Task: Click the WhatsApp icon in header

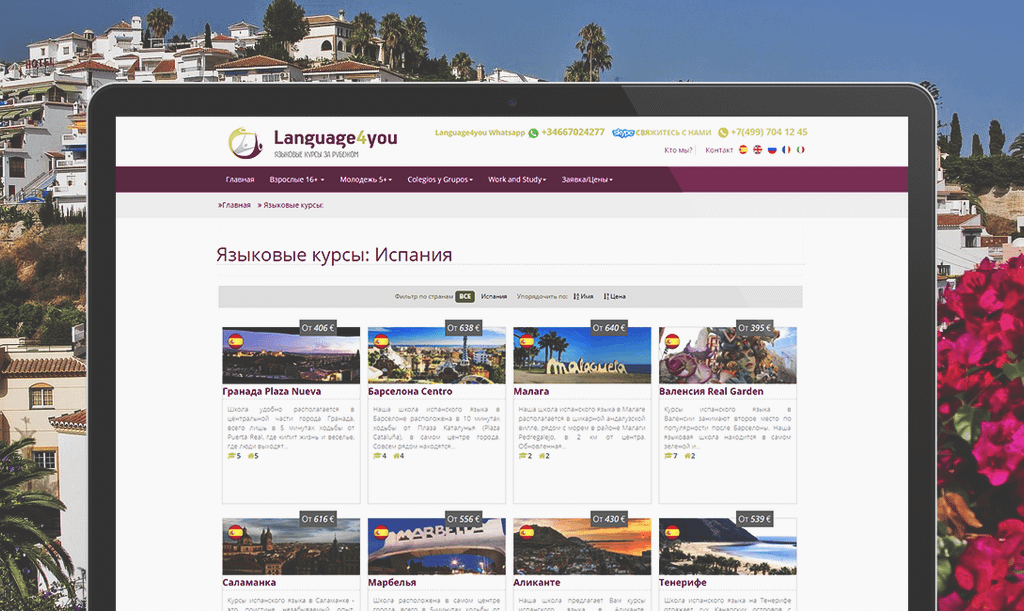Action: [534, 133]
